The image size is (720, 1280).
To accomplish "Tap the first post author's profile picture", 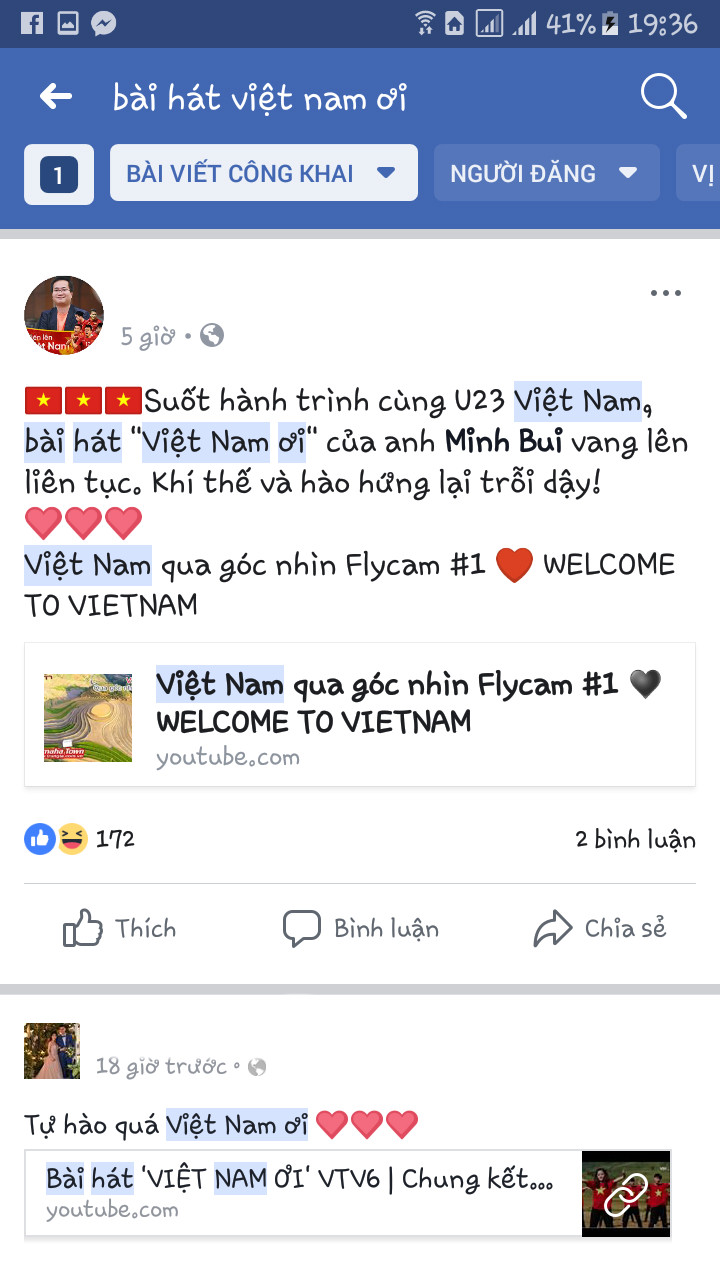I will point(64,316).
